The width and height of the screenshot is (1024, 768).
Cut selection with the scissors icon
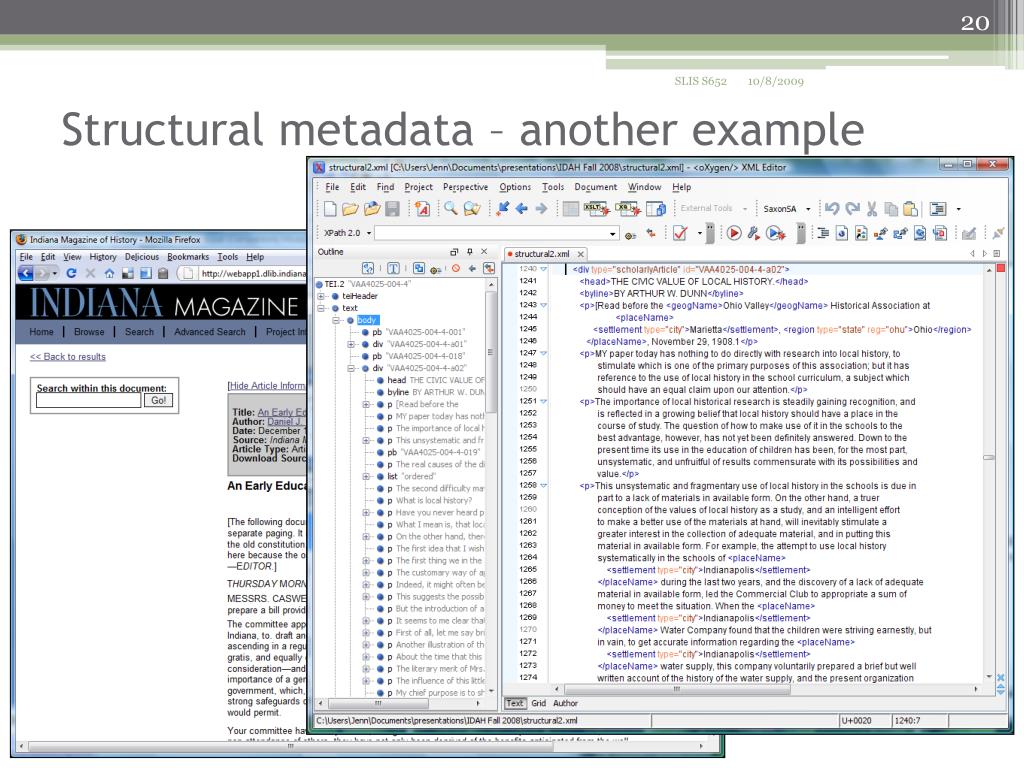(872, 209)
